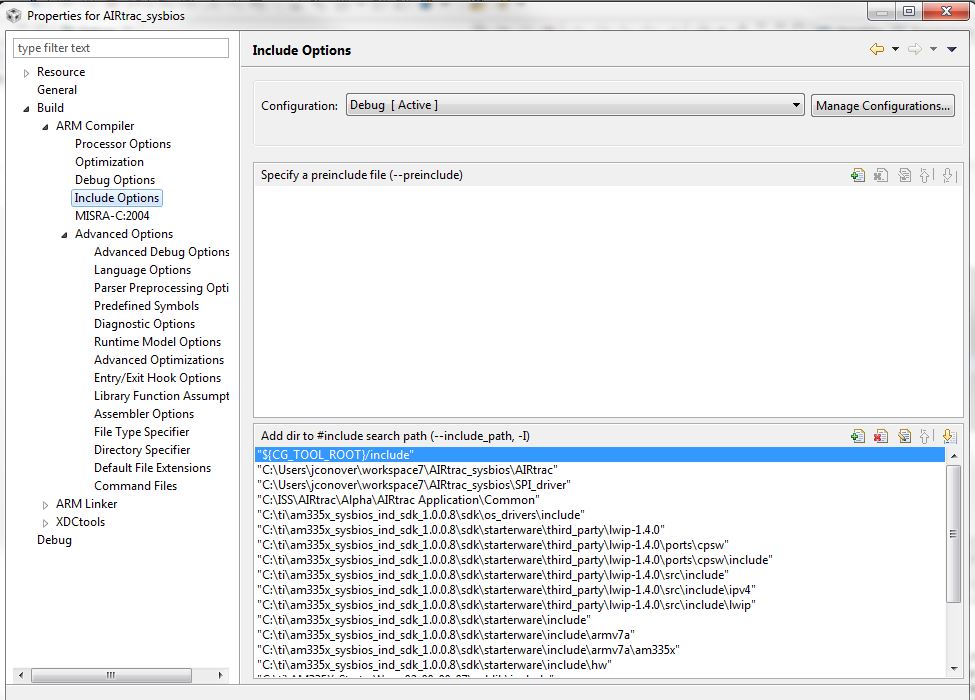Collapse the Build tree node
Image resolution: width=975 pixels, height=700 pixels.
coord(28,107)
